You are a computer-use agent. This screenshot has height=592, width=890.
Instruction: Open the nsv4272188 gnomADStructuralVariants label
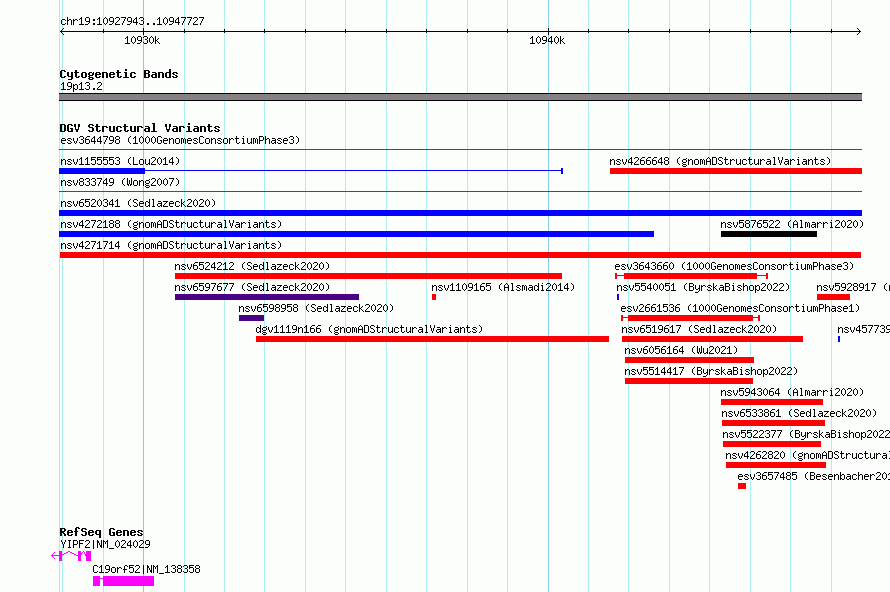pos(171,224)
